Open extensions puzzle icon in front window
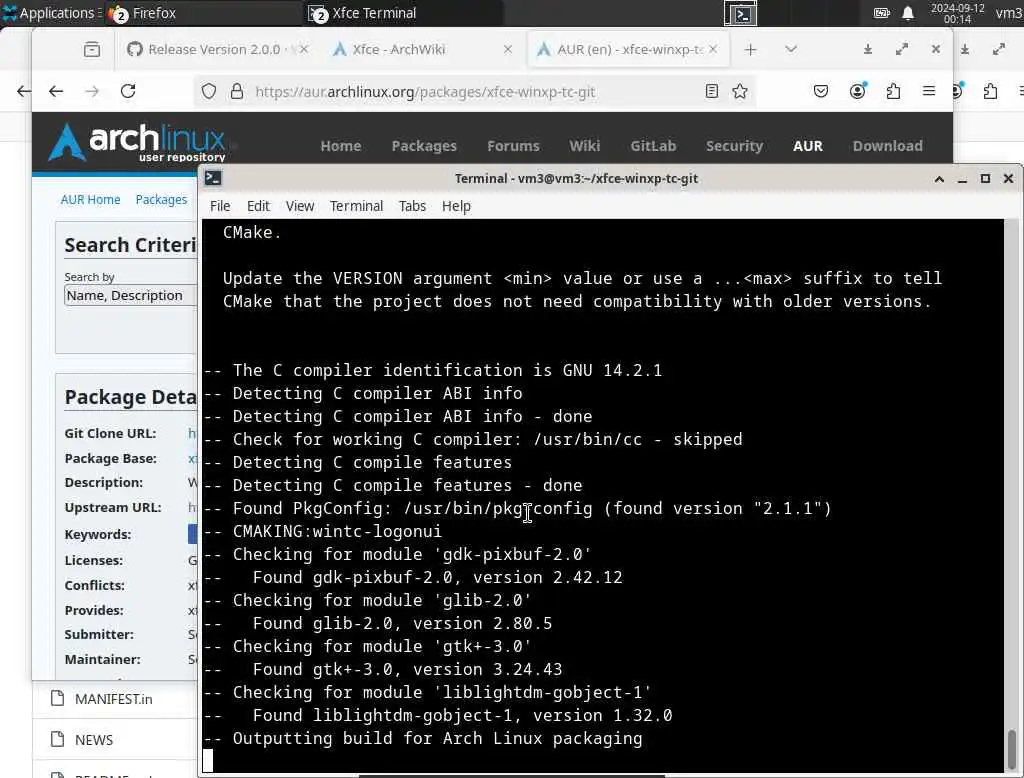This screenshot has width=1024, height=778. (893, 91)
